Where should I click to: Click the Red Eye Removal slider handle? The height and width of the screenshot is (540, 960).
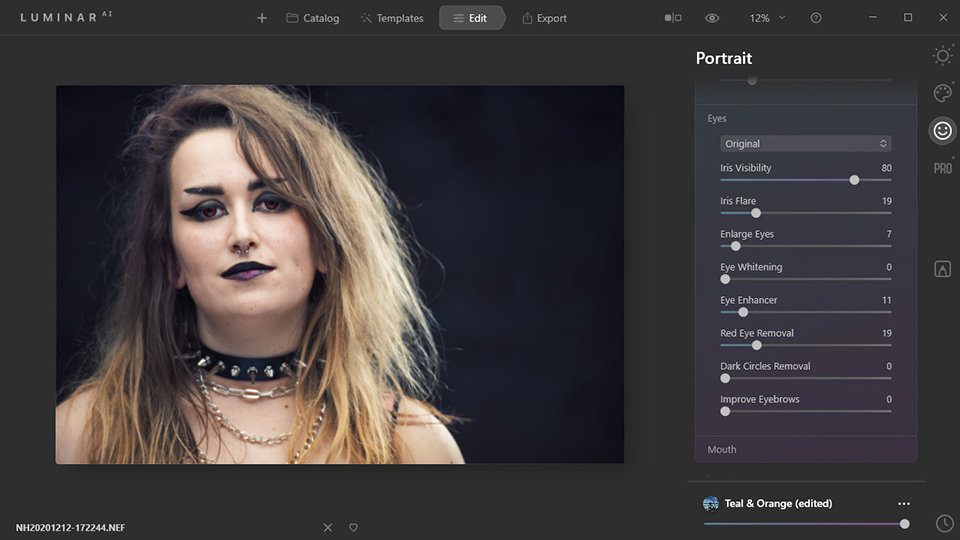click(x=757, y=345)
